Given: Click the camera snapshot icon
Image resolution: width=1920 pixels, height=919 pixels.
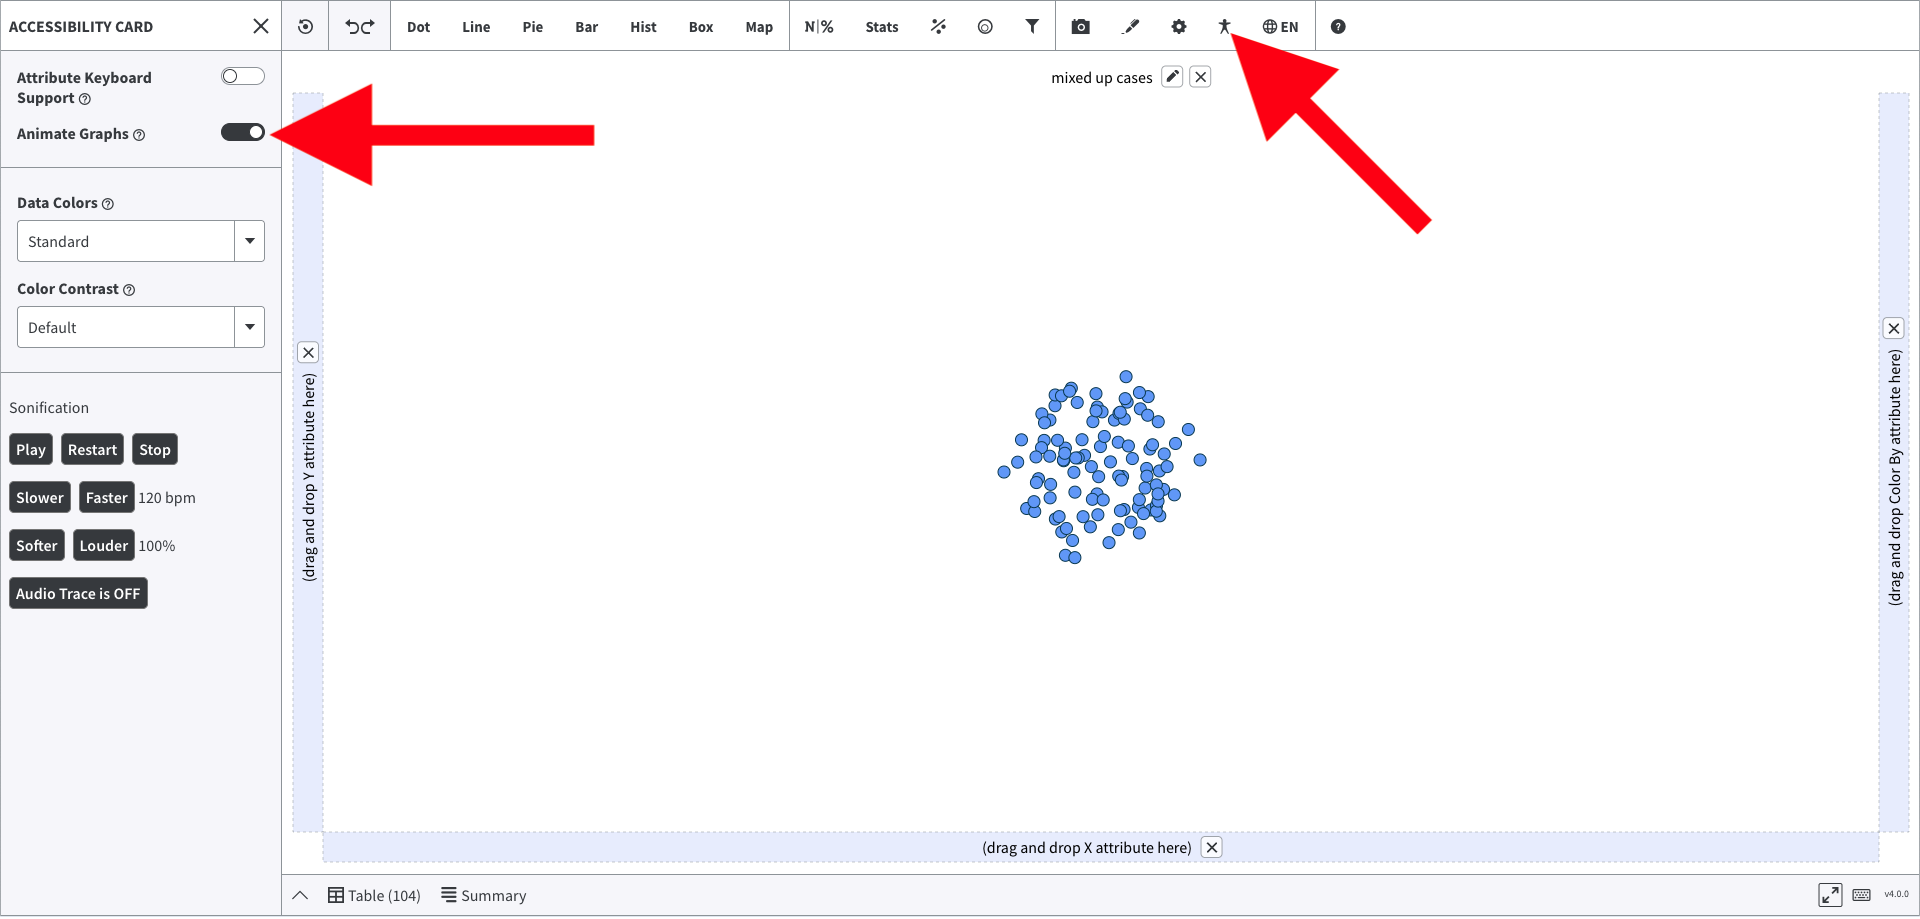Looking at the screenshot, I should pos(1081,27).
